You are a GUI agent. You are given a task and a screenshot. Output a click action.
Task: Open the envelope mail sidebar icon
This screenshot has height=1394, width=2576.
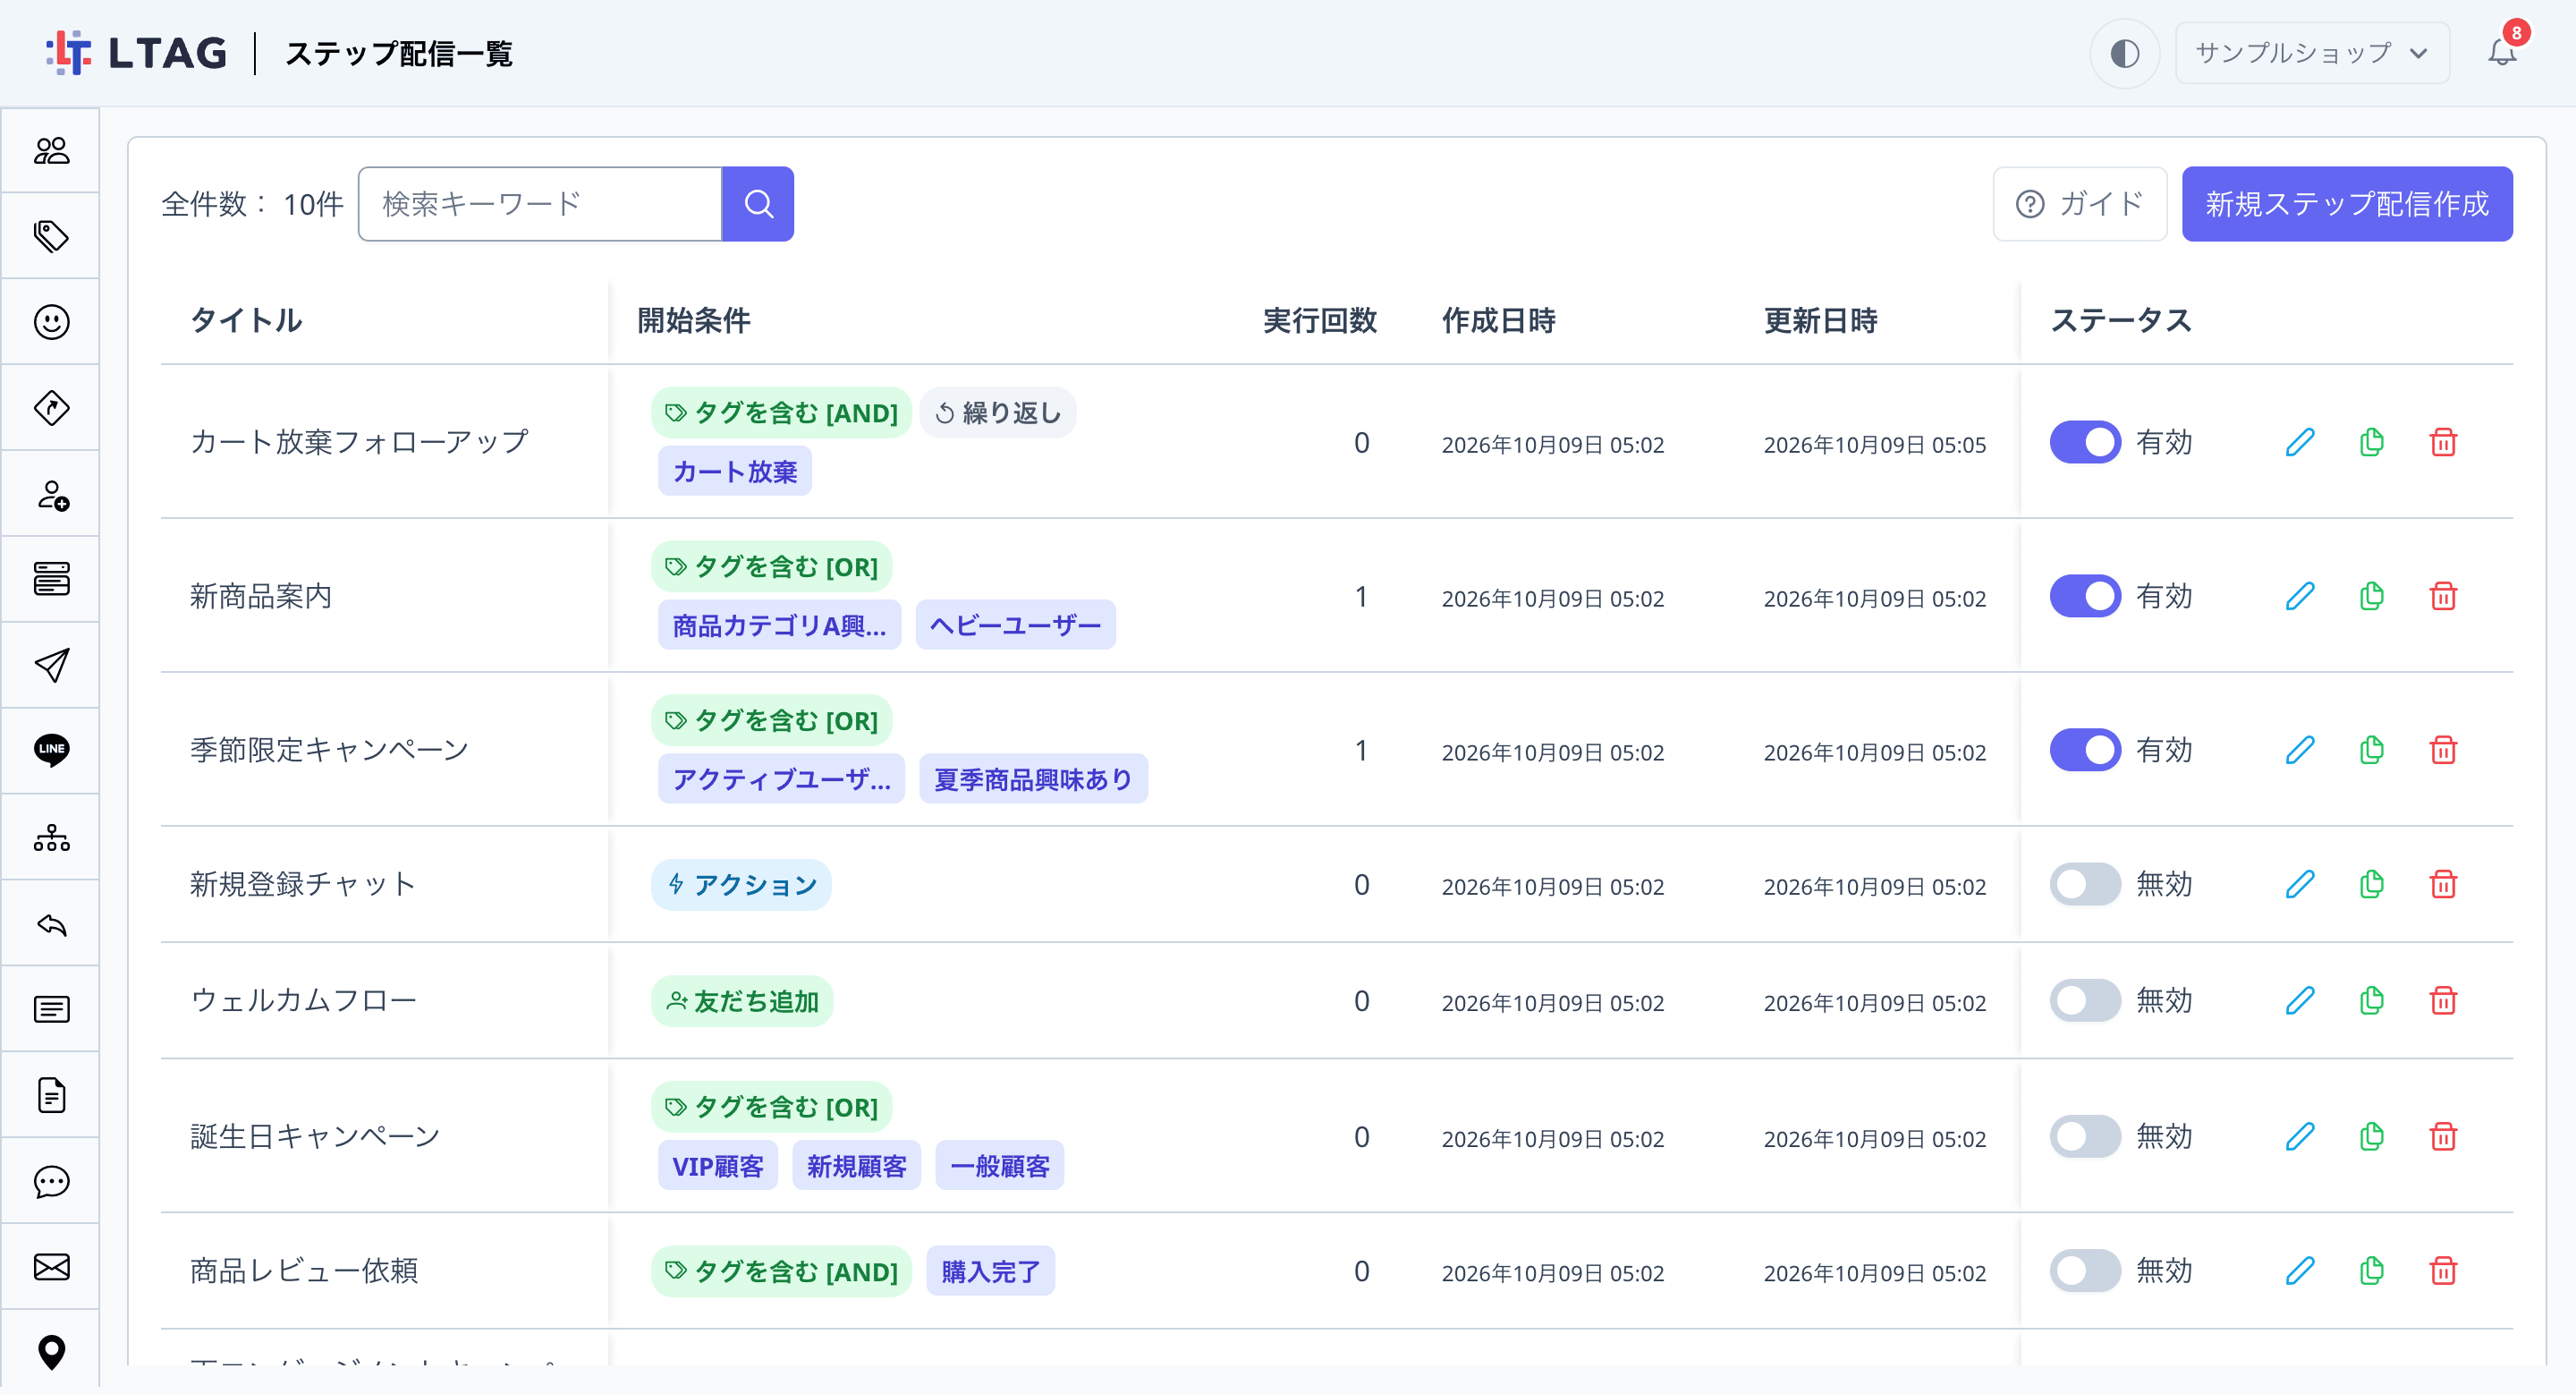(x=51, y=1267)
